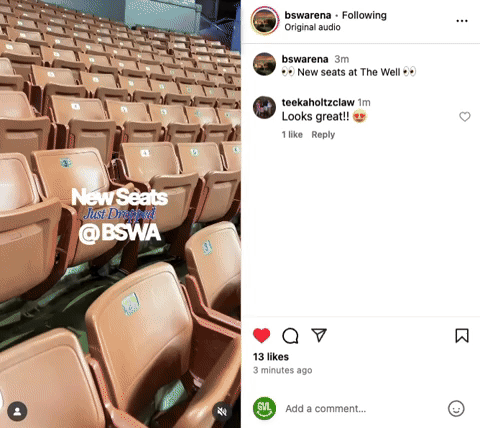Click the green SVL account avatar
480x428 pixels.
264,408
